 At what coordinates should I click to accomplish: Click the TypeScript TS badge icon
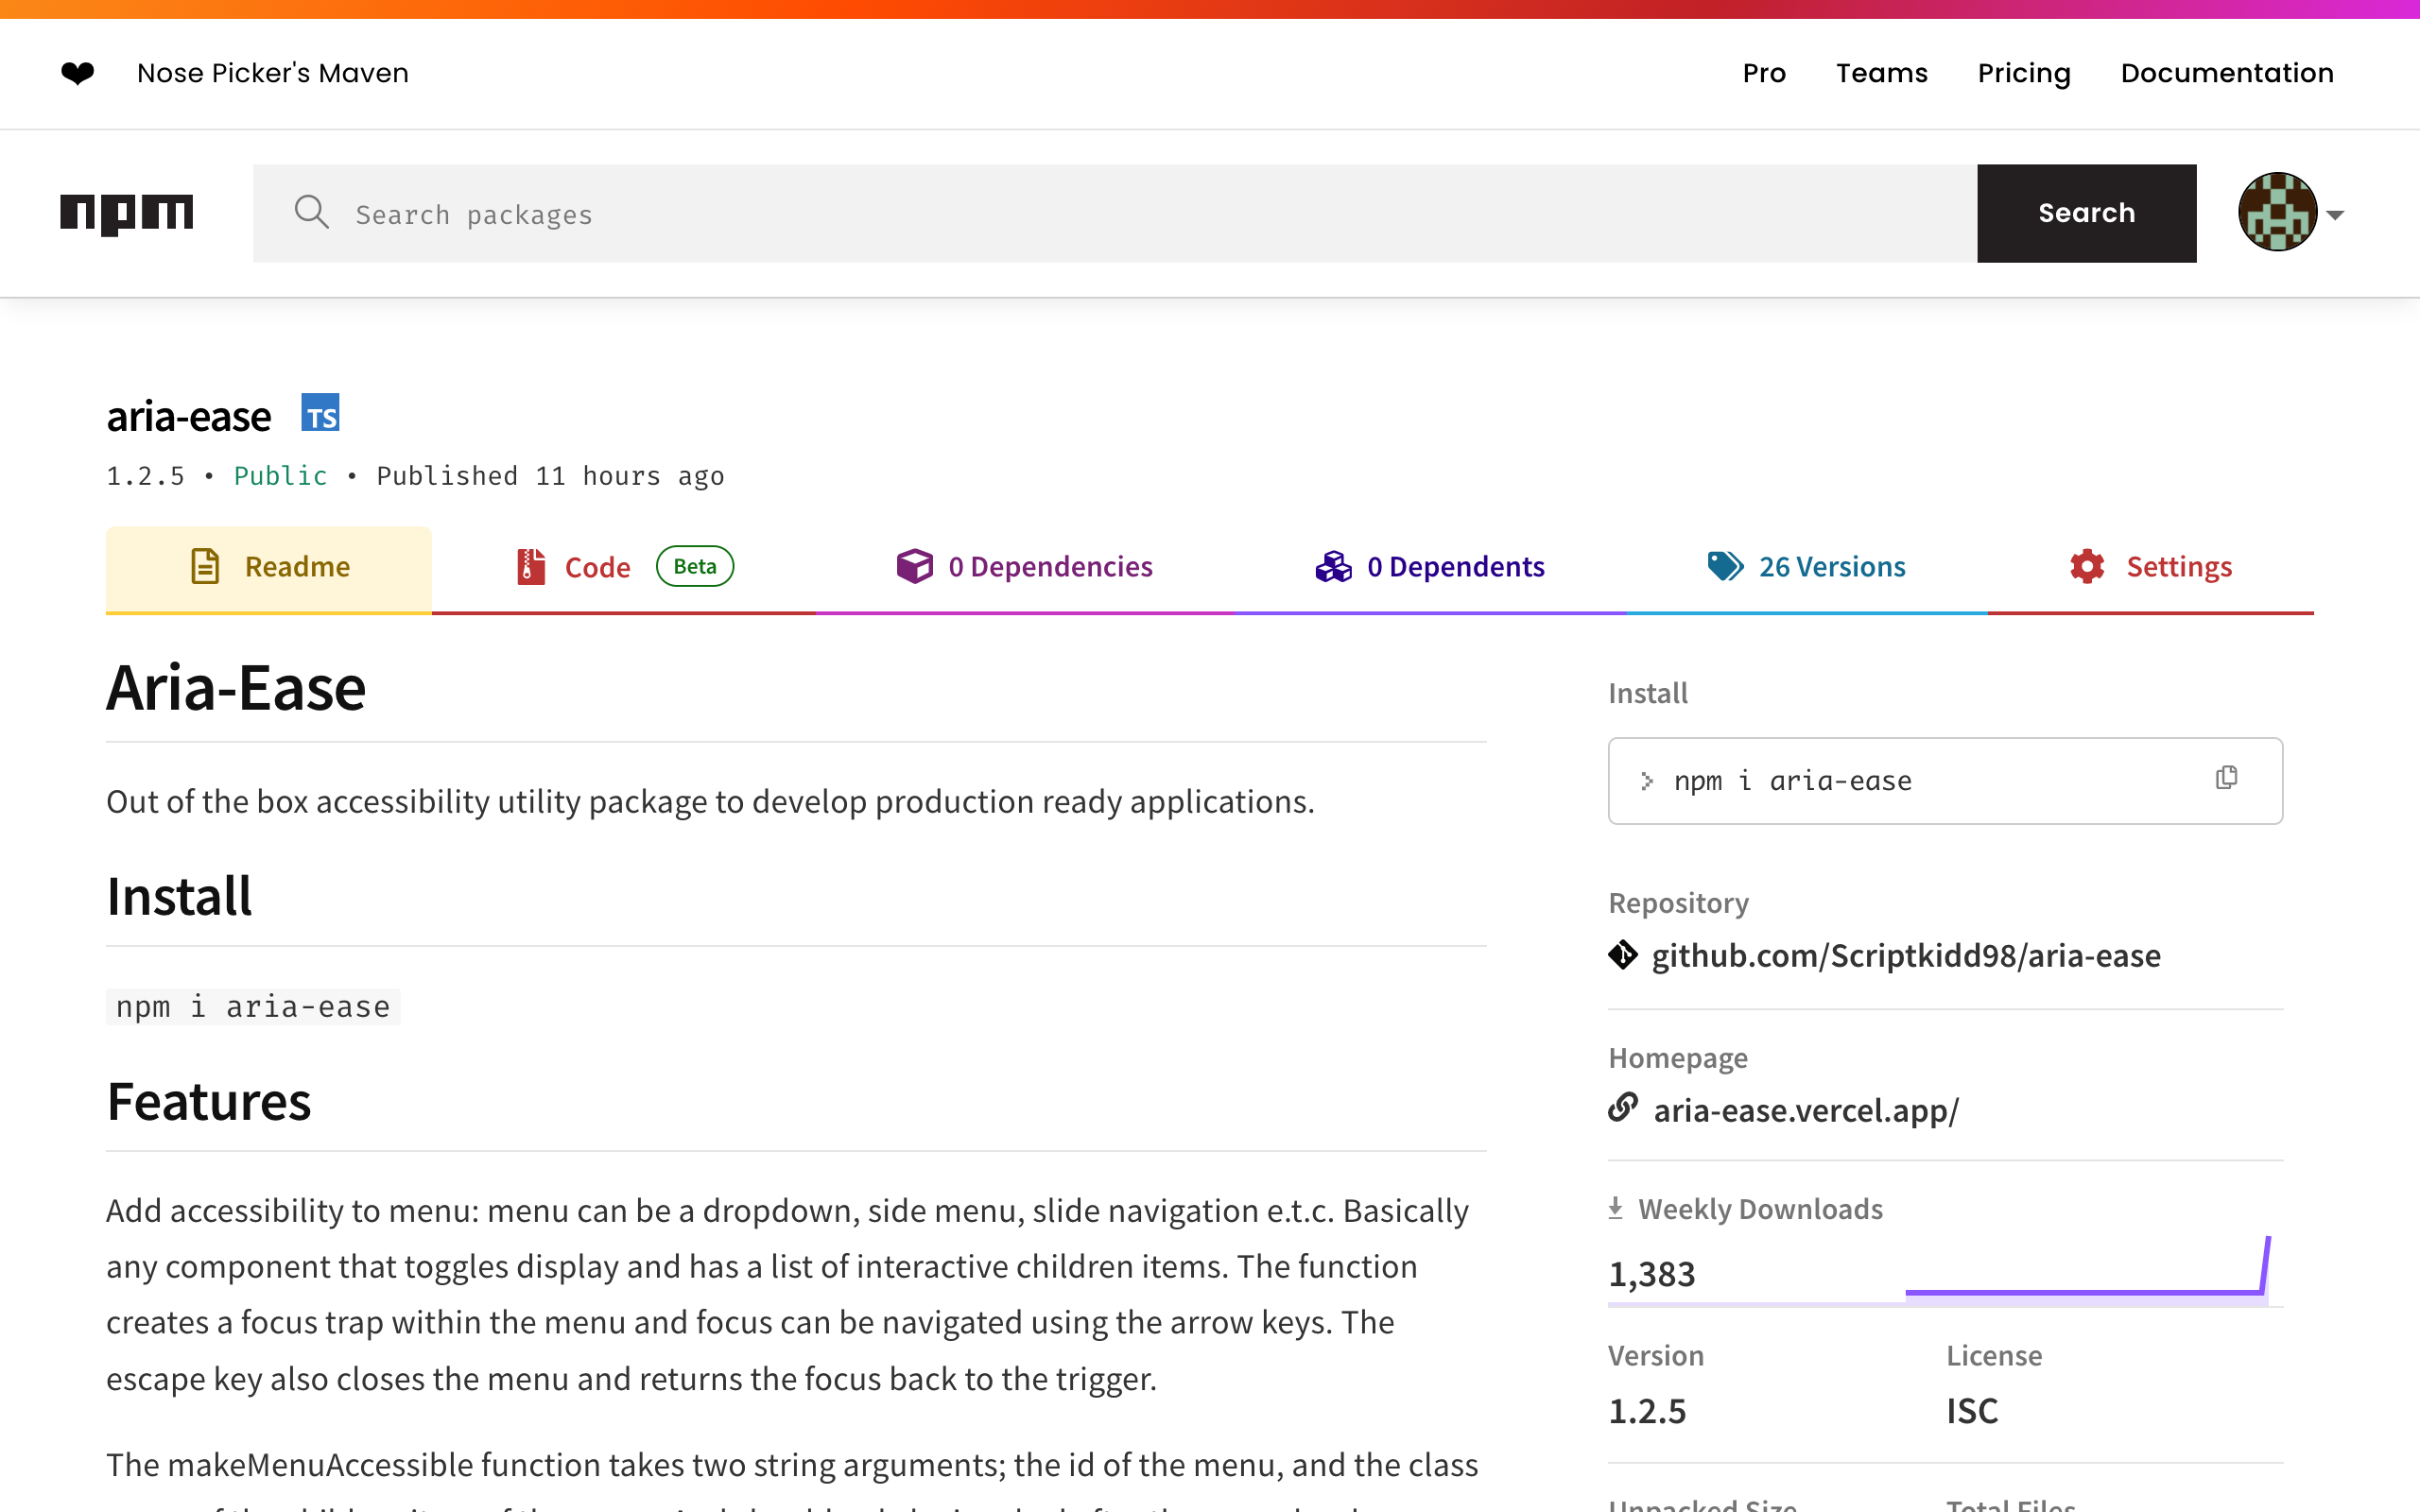click(x=320, y=414)
